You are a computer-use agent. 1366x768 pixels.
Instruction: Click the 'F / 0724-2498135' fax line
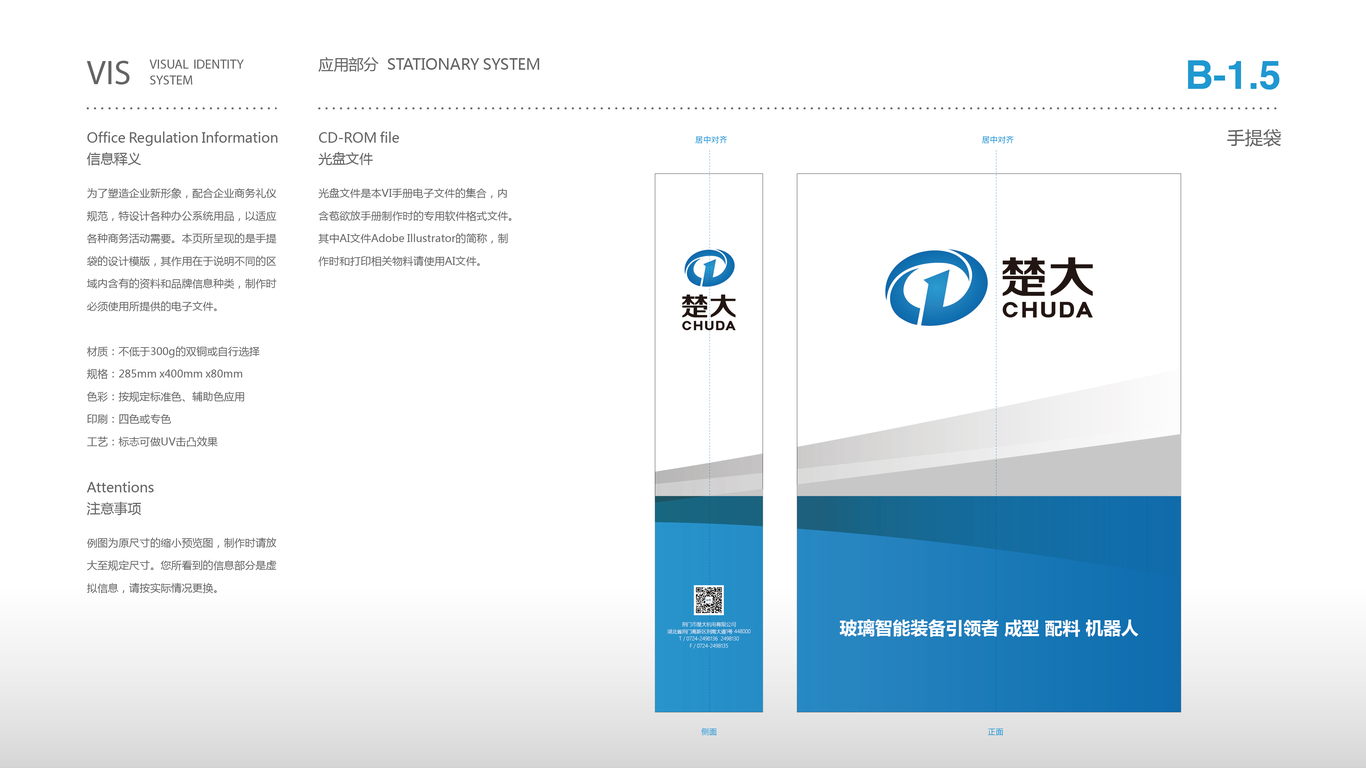click(709, 646)
